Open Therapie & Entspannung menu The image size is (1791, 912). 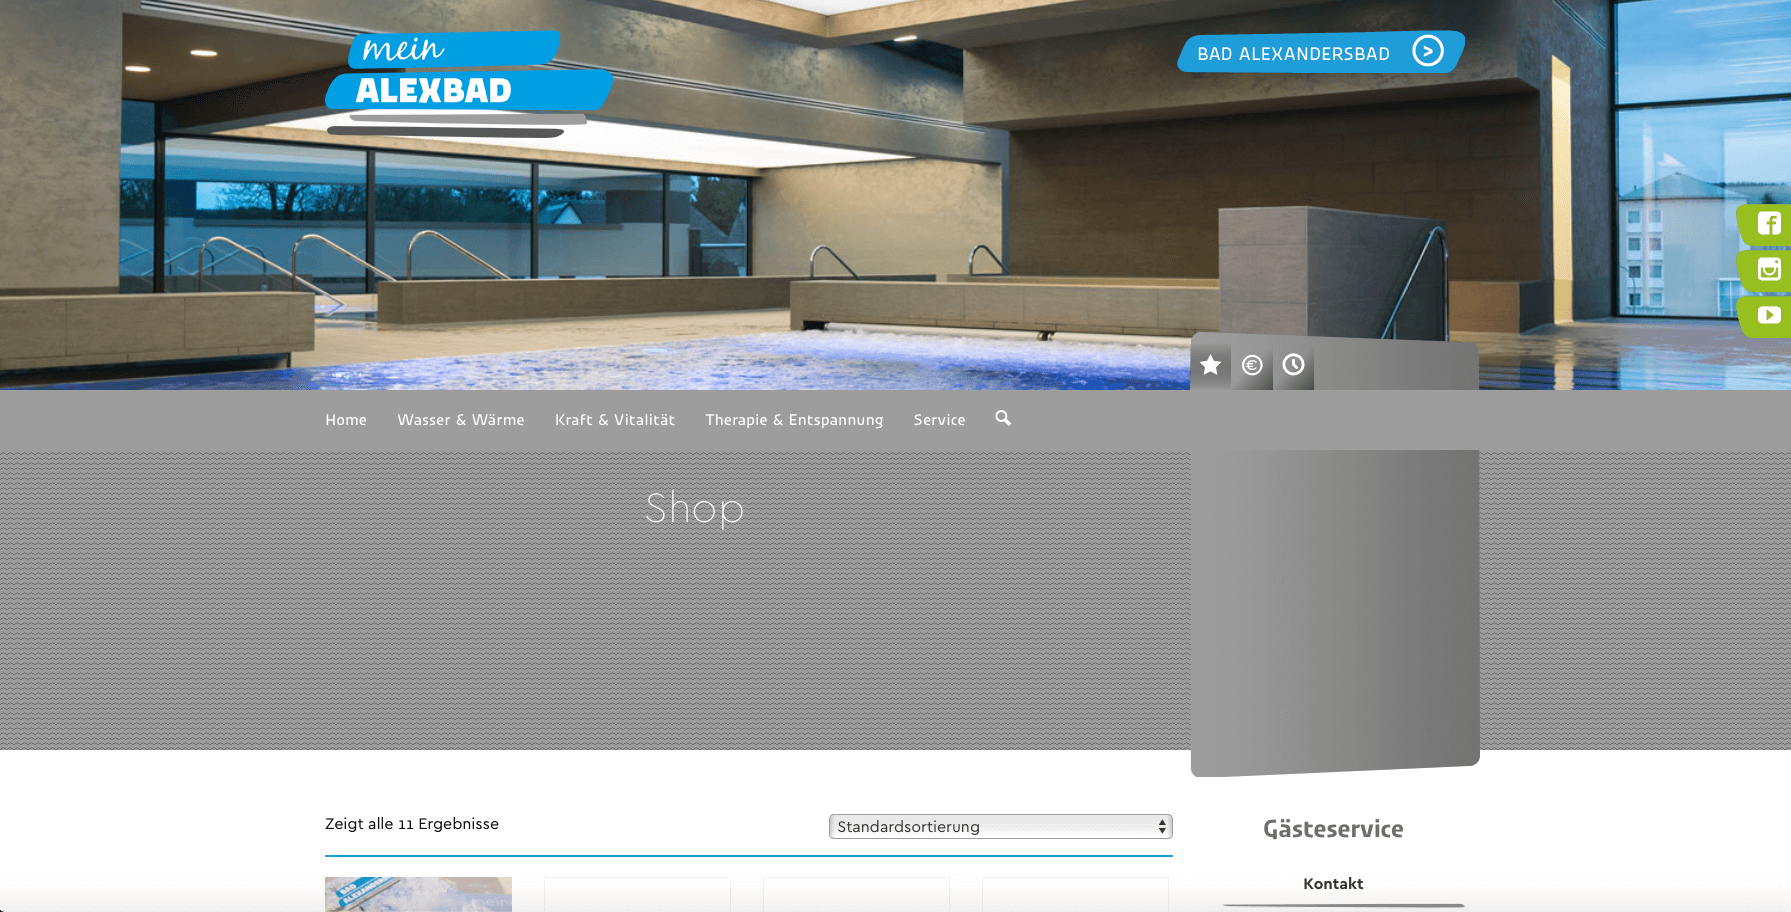pyautogui.click(x=794, y=420)
